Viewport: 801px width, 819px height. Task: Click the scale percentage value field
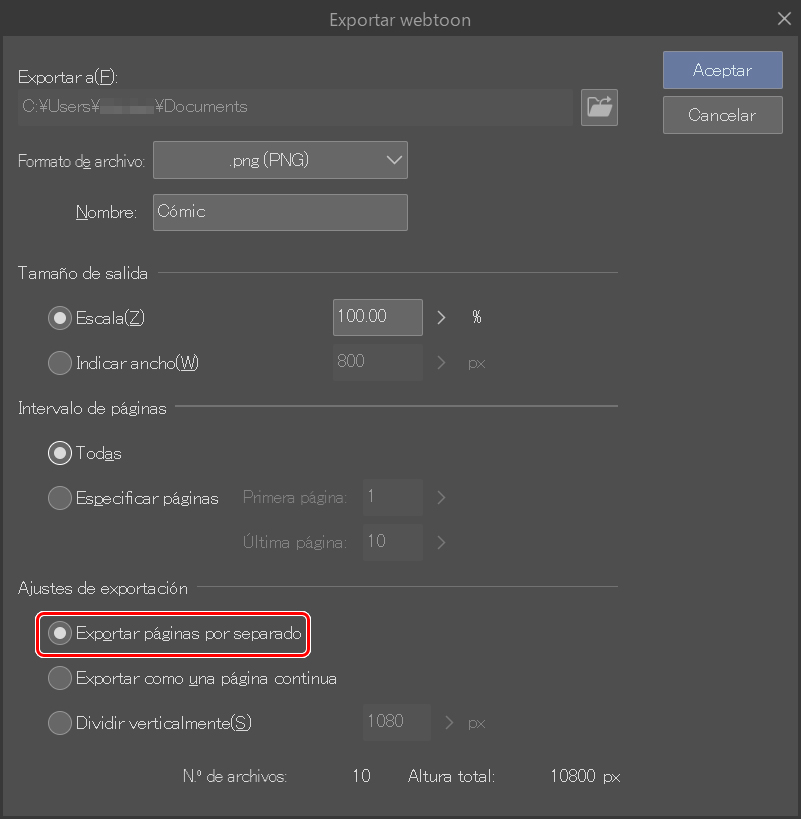point(377,317)
